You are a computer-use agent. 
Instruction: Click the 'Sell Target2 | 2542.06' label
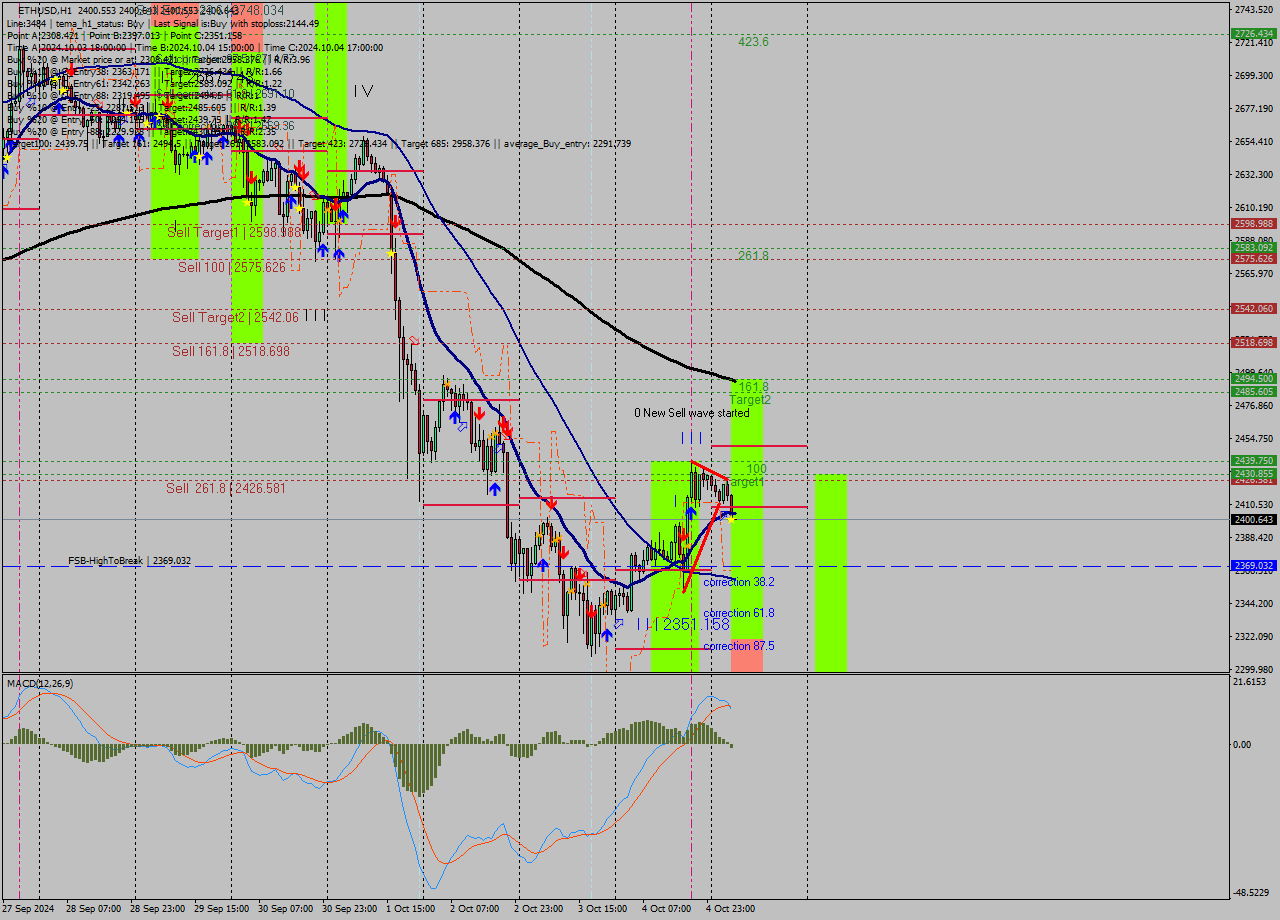[235, 317]
